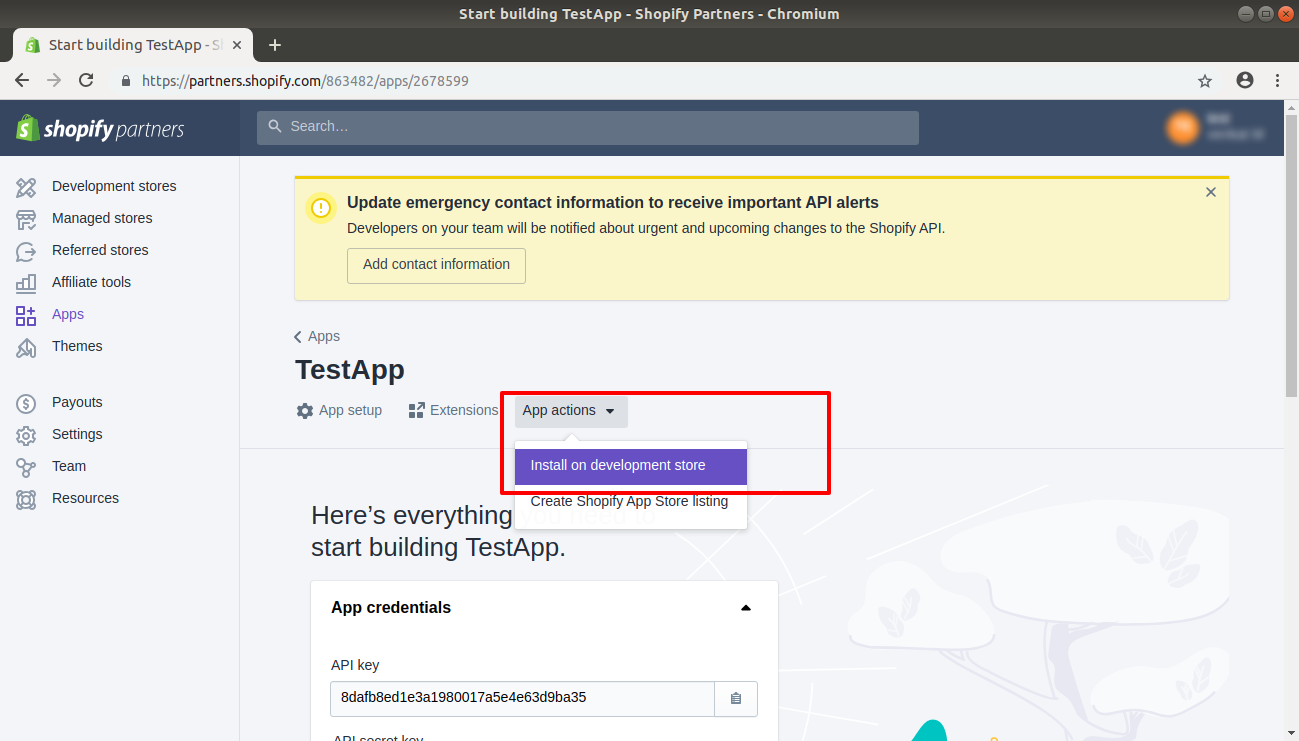Open the Development stores sidebar icon
Screen dimensions: 1299x741
coord(26,187)
